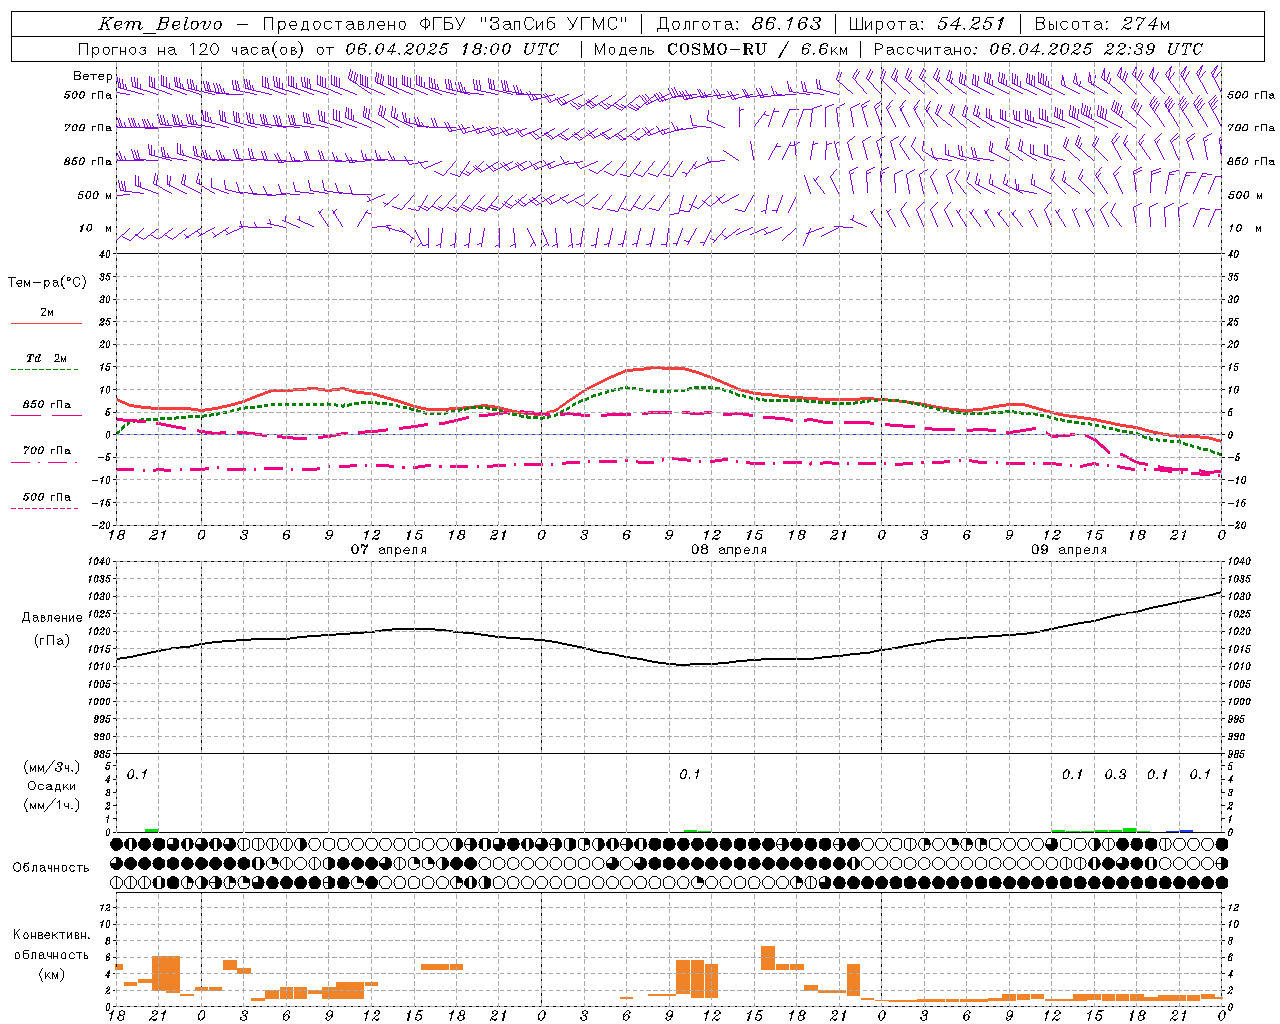Click the 500 м wind level on left axis
Screen dimensions: 1280x1024
[96, 195]
